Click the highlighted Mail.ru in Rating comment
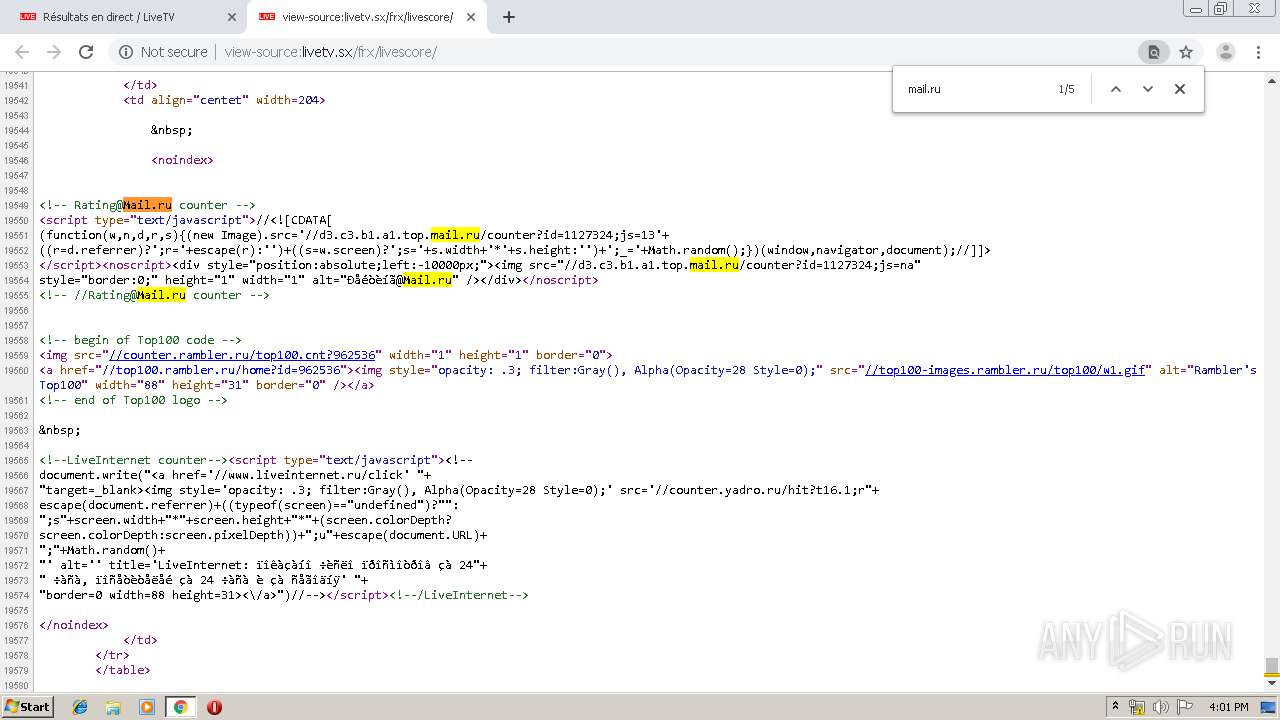The height and width of the screenshot is (720, 1280). (148, 205)
